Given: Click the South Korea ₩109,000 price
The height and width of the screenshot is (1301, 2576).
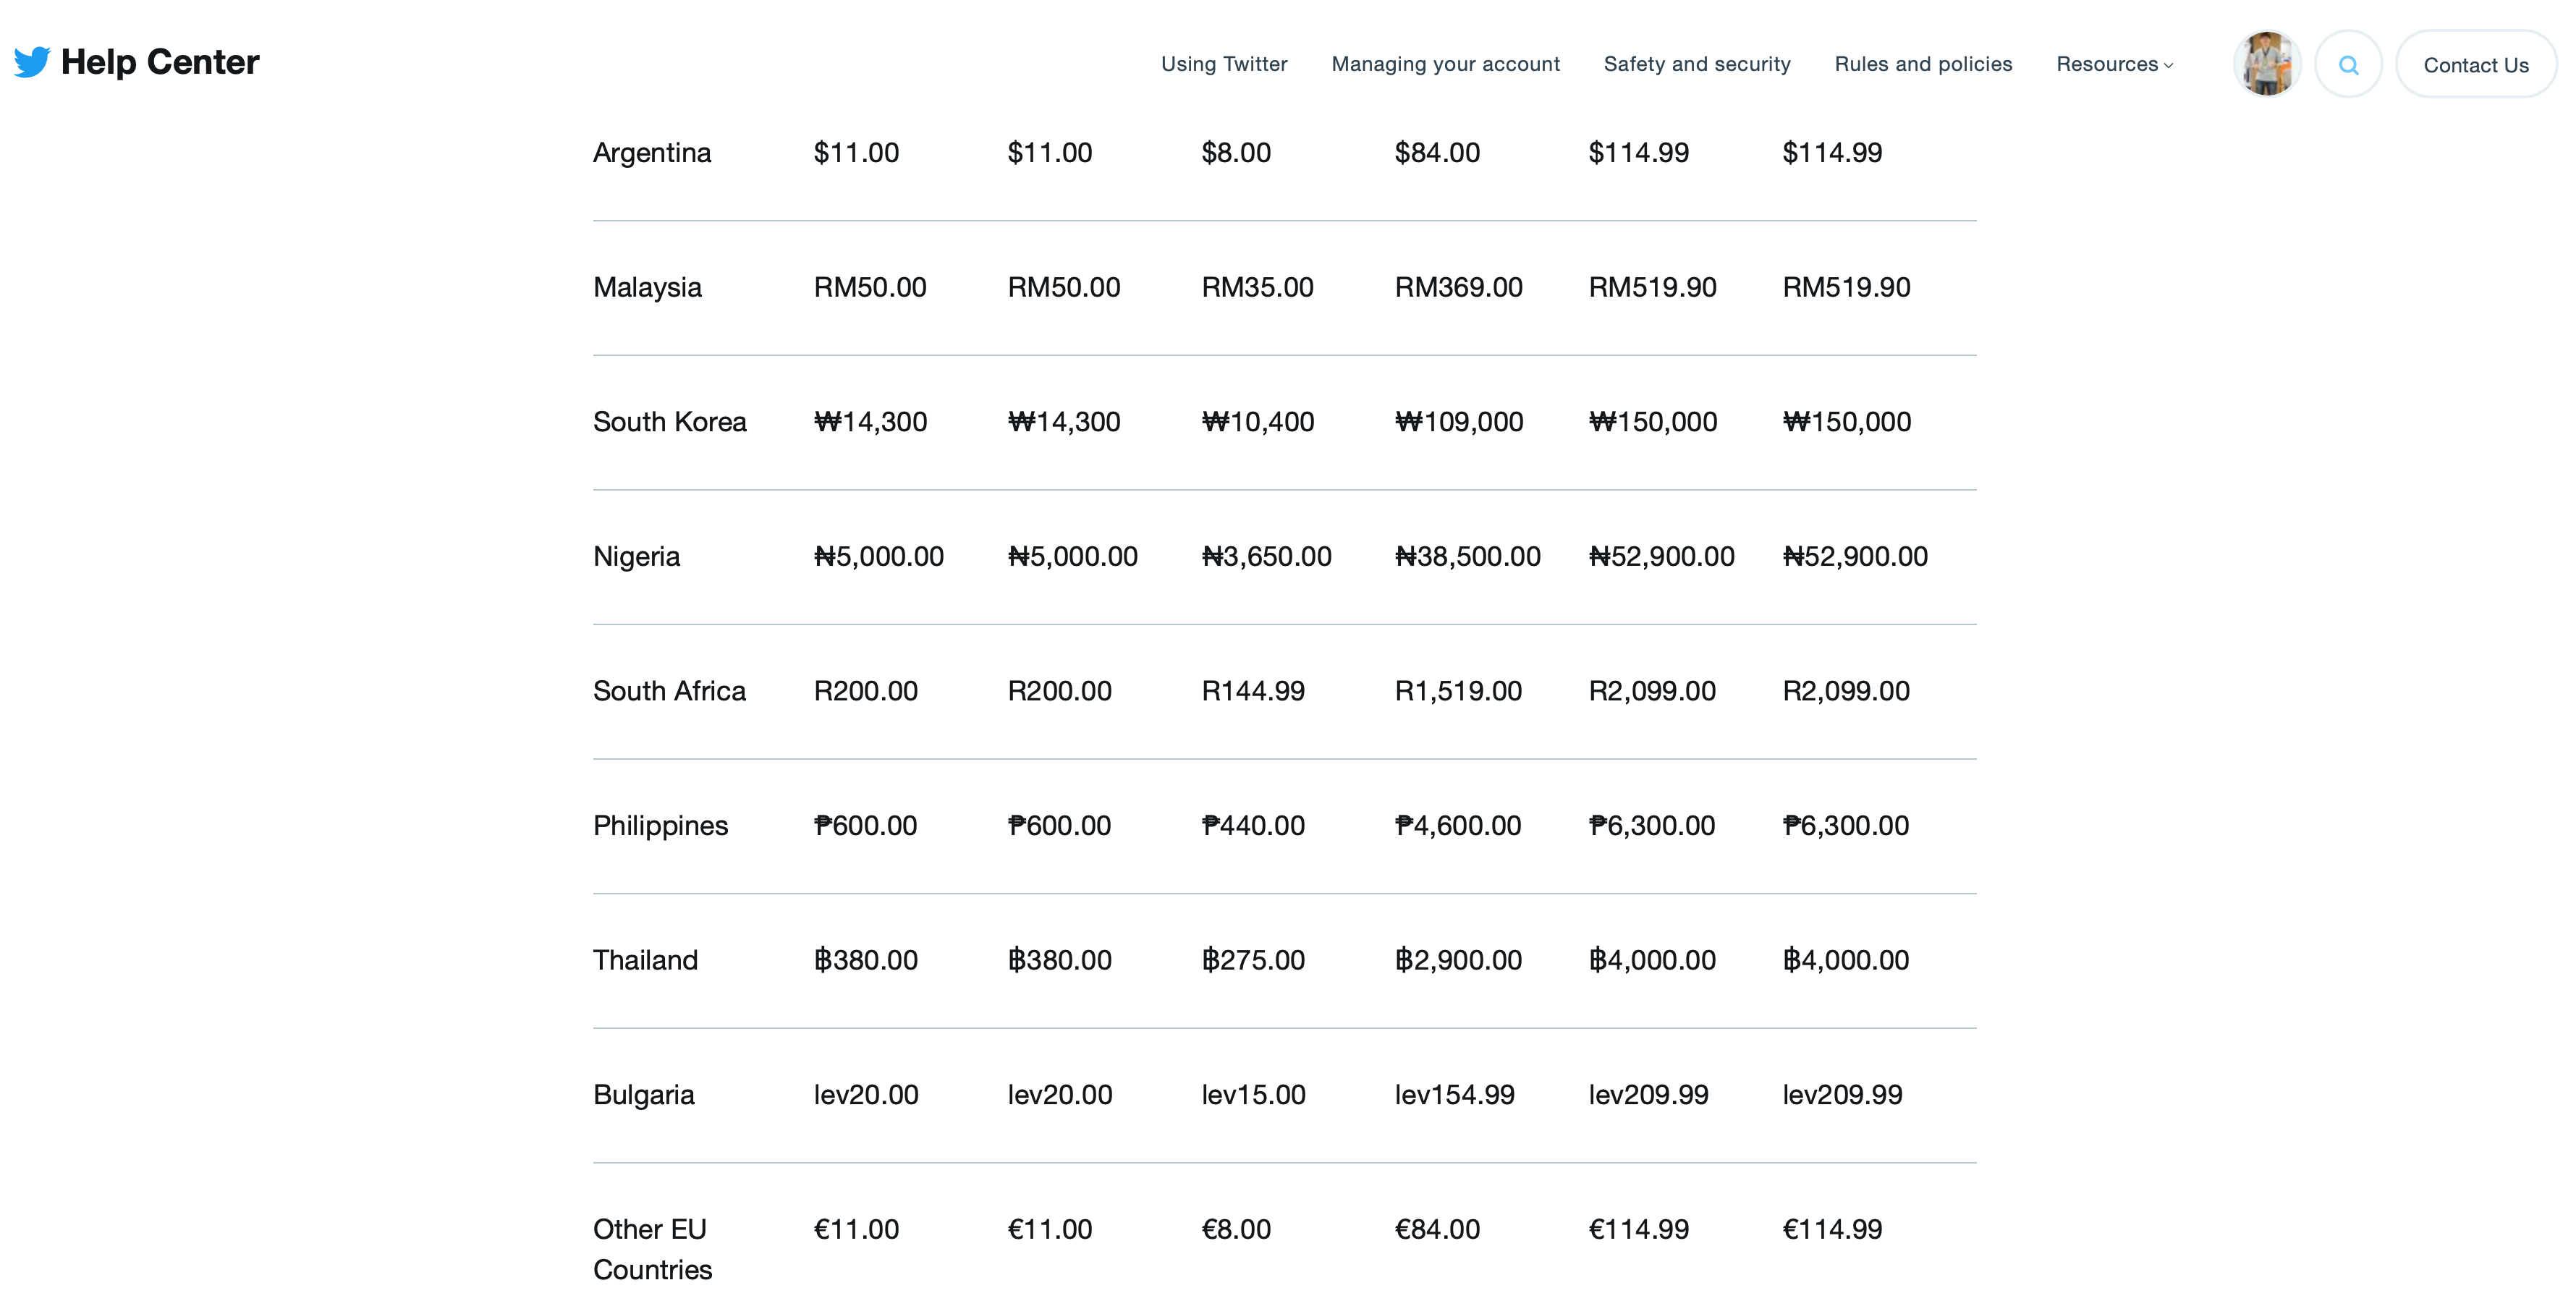Looking at the screenshot, I should point(1458,422).
